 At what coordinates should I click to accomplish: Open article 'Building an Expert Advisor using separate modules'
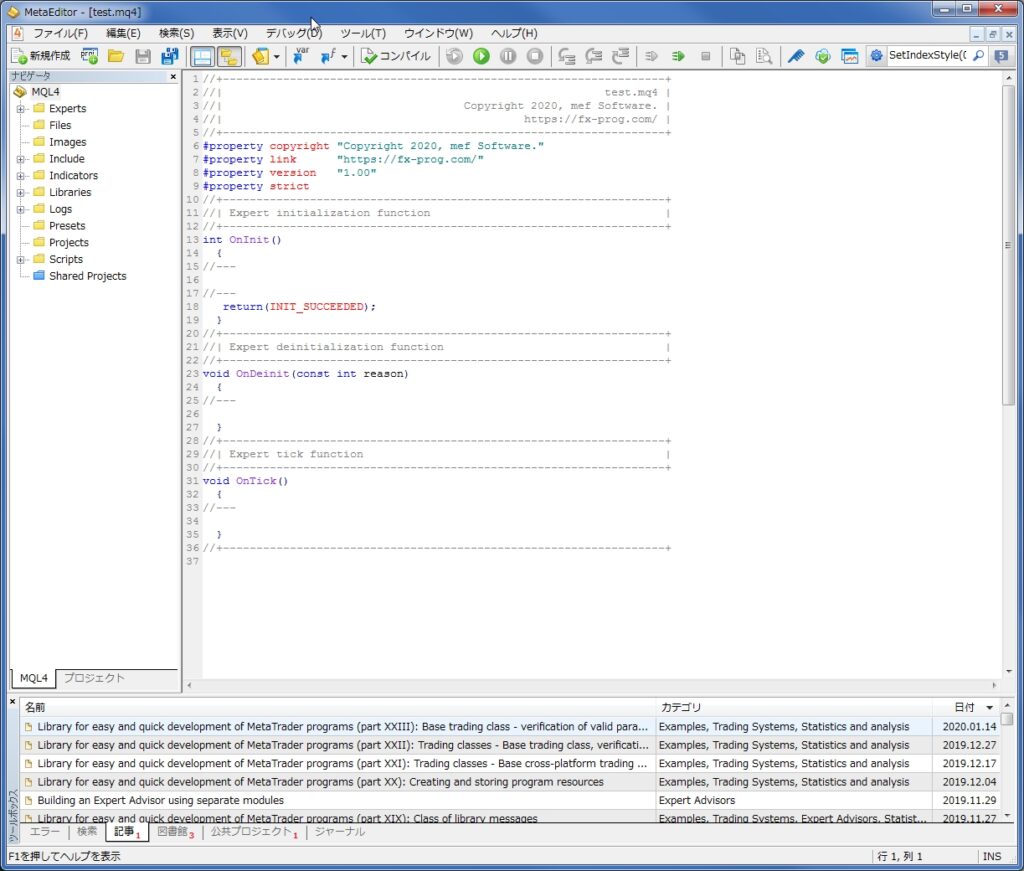(x=161, y=800)
